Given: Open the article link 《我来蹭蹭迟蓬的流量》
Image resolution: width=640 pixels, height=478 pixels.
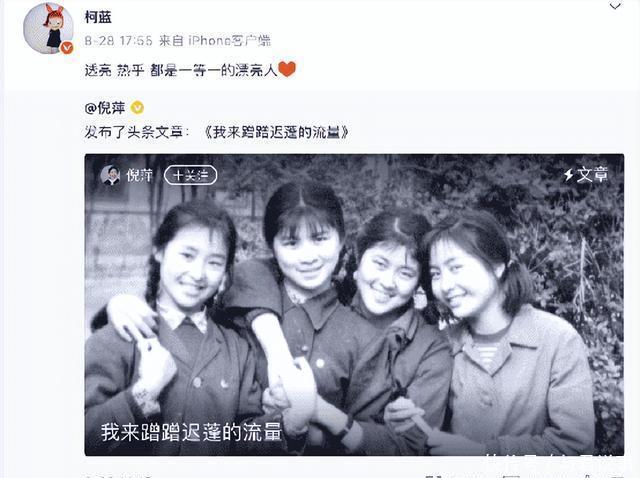Looking at the screenshot, I should point(276,132).
